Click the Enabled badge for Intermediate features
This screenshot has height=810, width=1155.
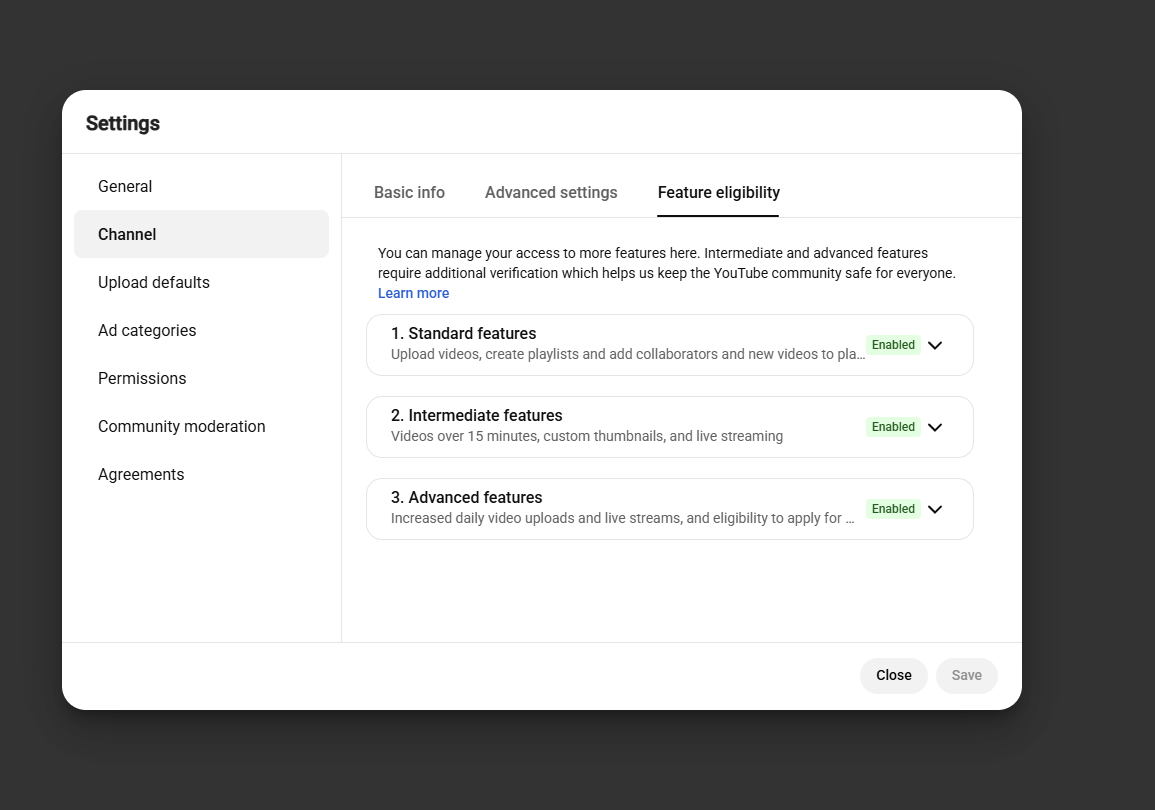tap(893, 427)
